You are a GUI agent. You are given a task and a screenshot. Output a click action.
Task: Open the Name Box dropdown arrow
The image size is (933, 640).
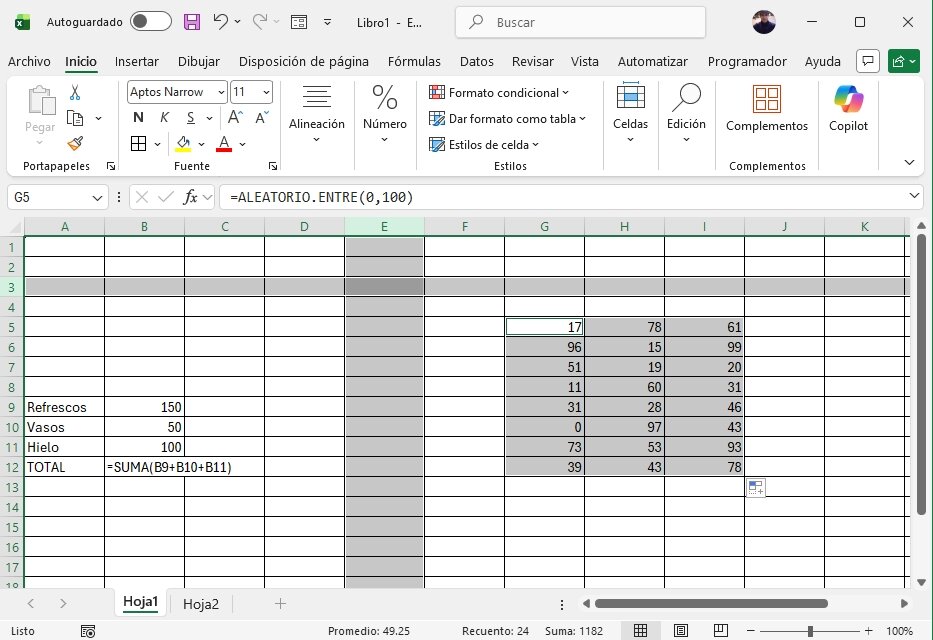97,198
